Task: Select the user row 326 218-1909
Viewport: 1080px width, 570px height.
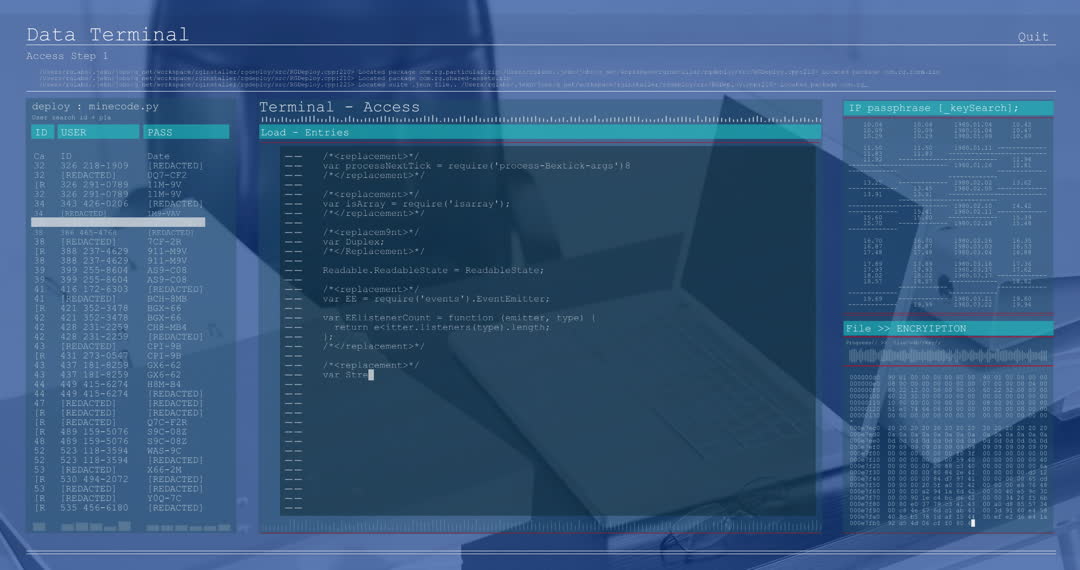Action: (x=94, y=166)
